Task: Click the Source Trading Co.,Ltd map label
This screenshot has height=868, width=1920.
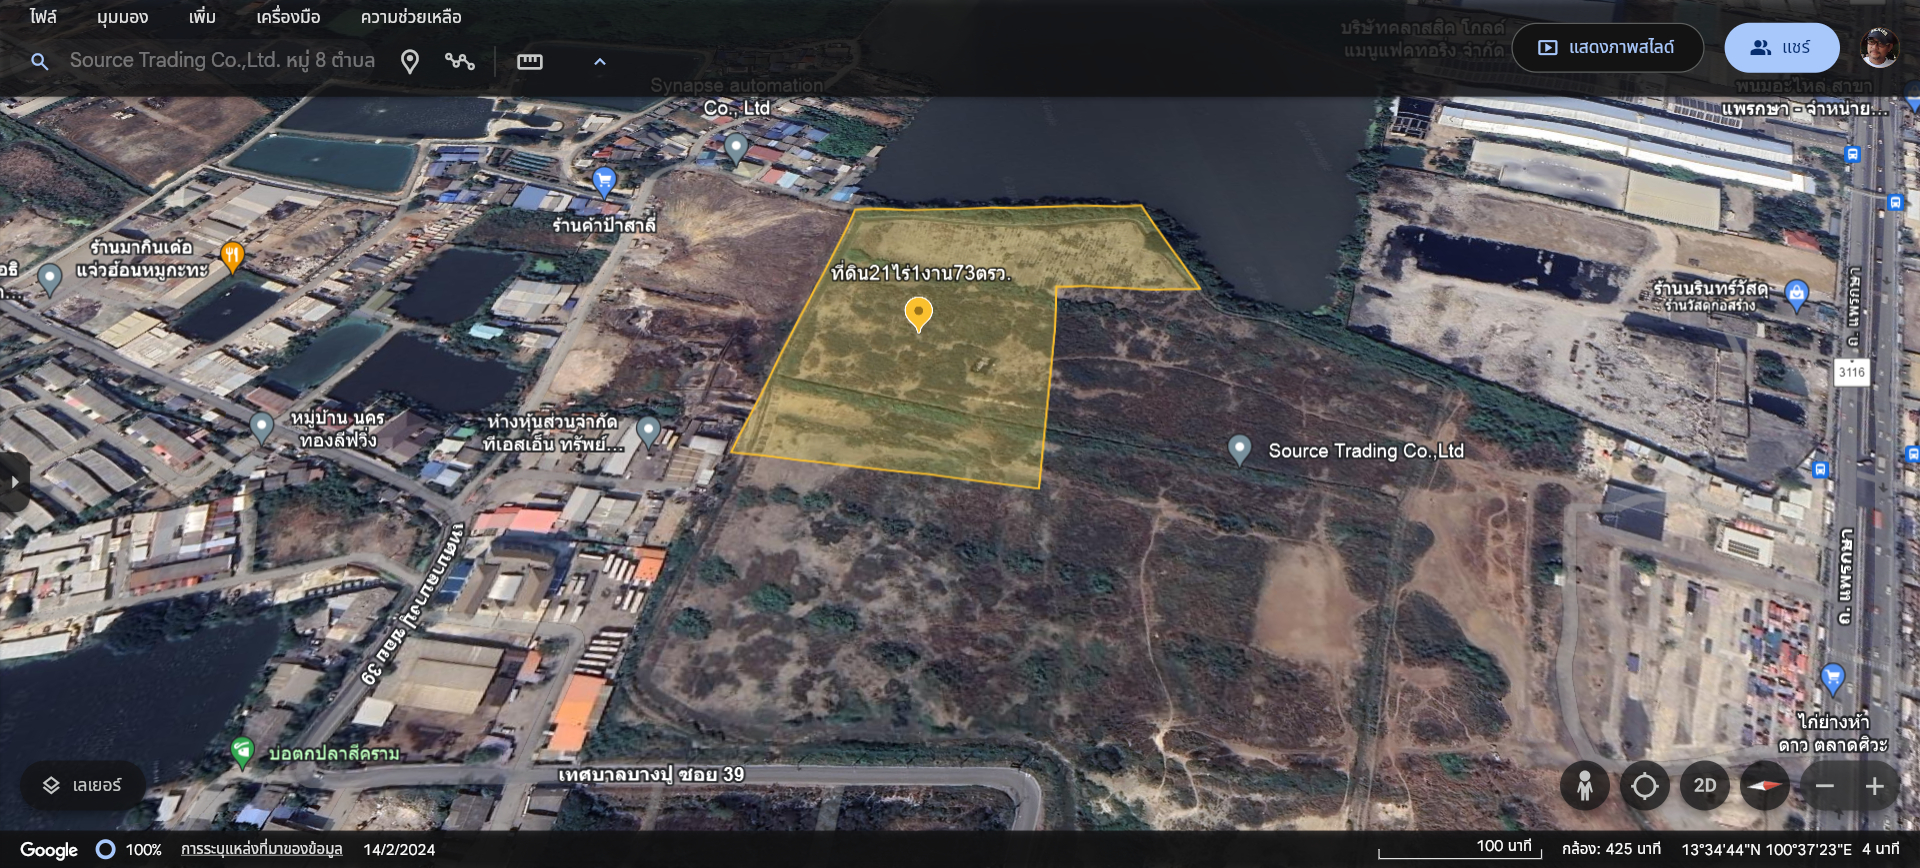Action: point(1366,451)
